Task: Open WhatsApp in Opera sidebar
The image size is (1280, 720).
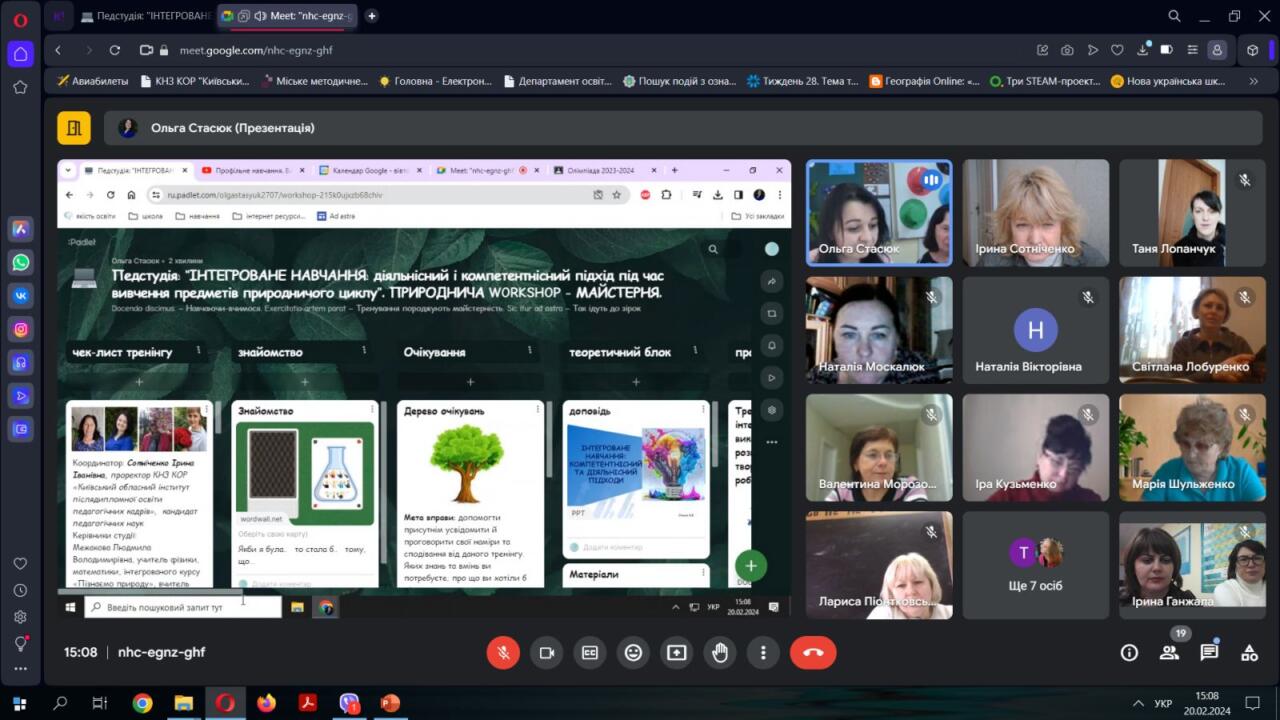Action: click(x=20, y=263)
